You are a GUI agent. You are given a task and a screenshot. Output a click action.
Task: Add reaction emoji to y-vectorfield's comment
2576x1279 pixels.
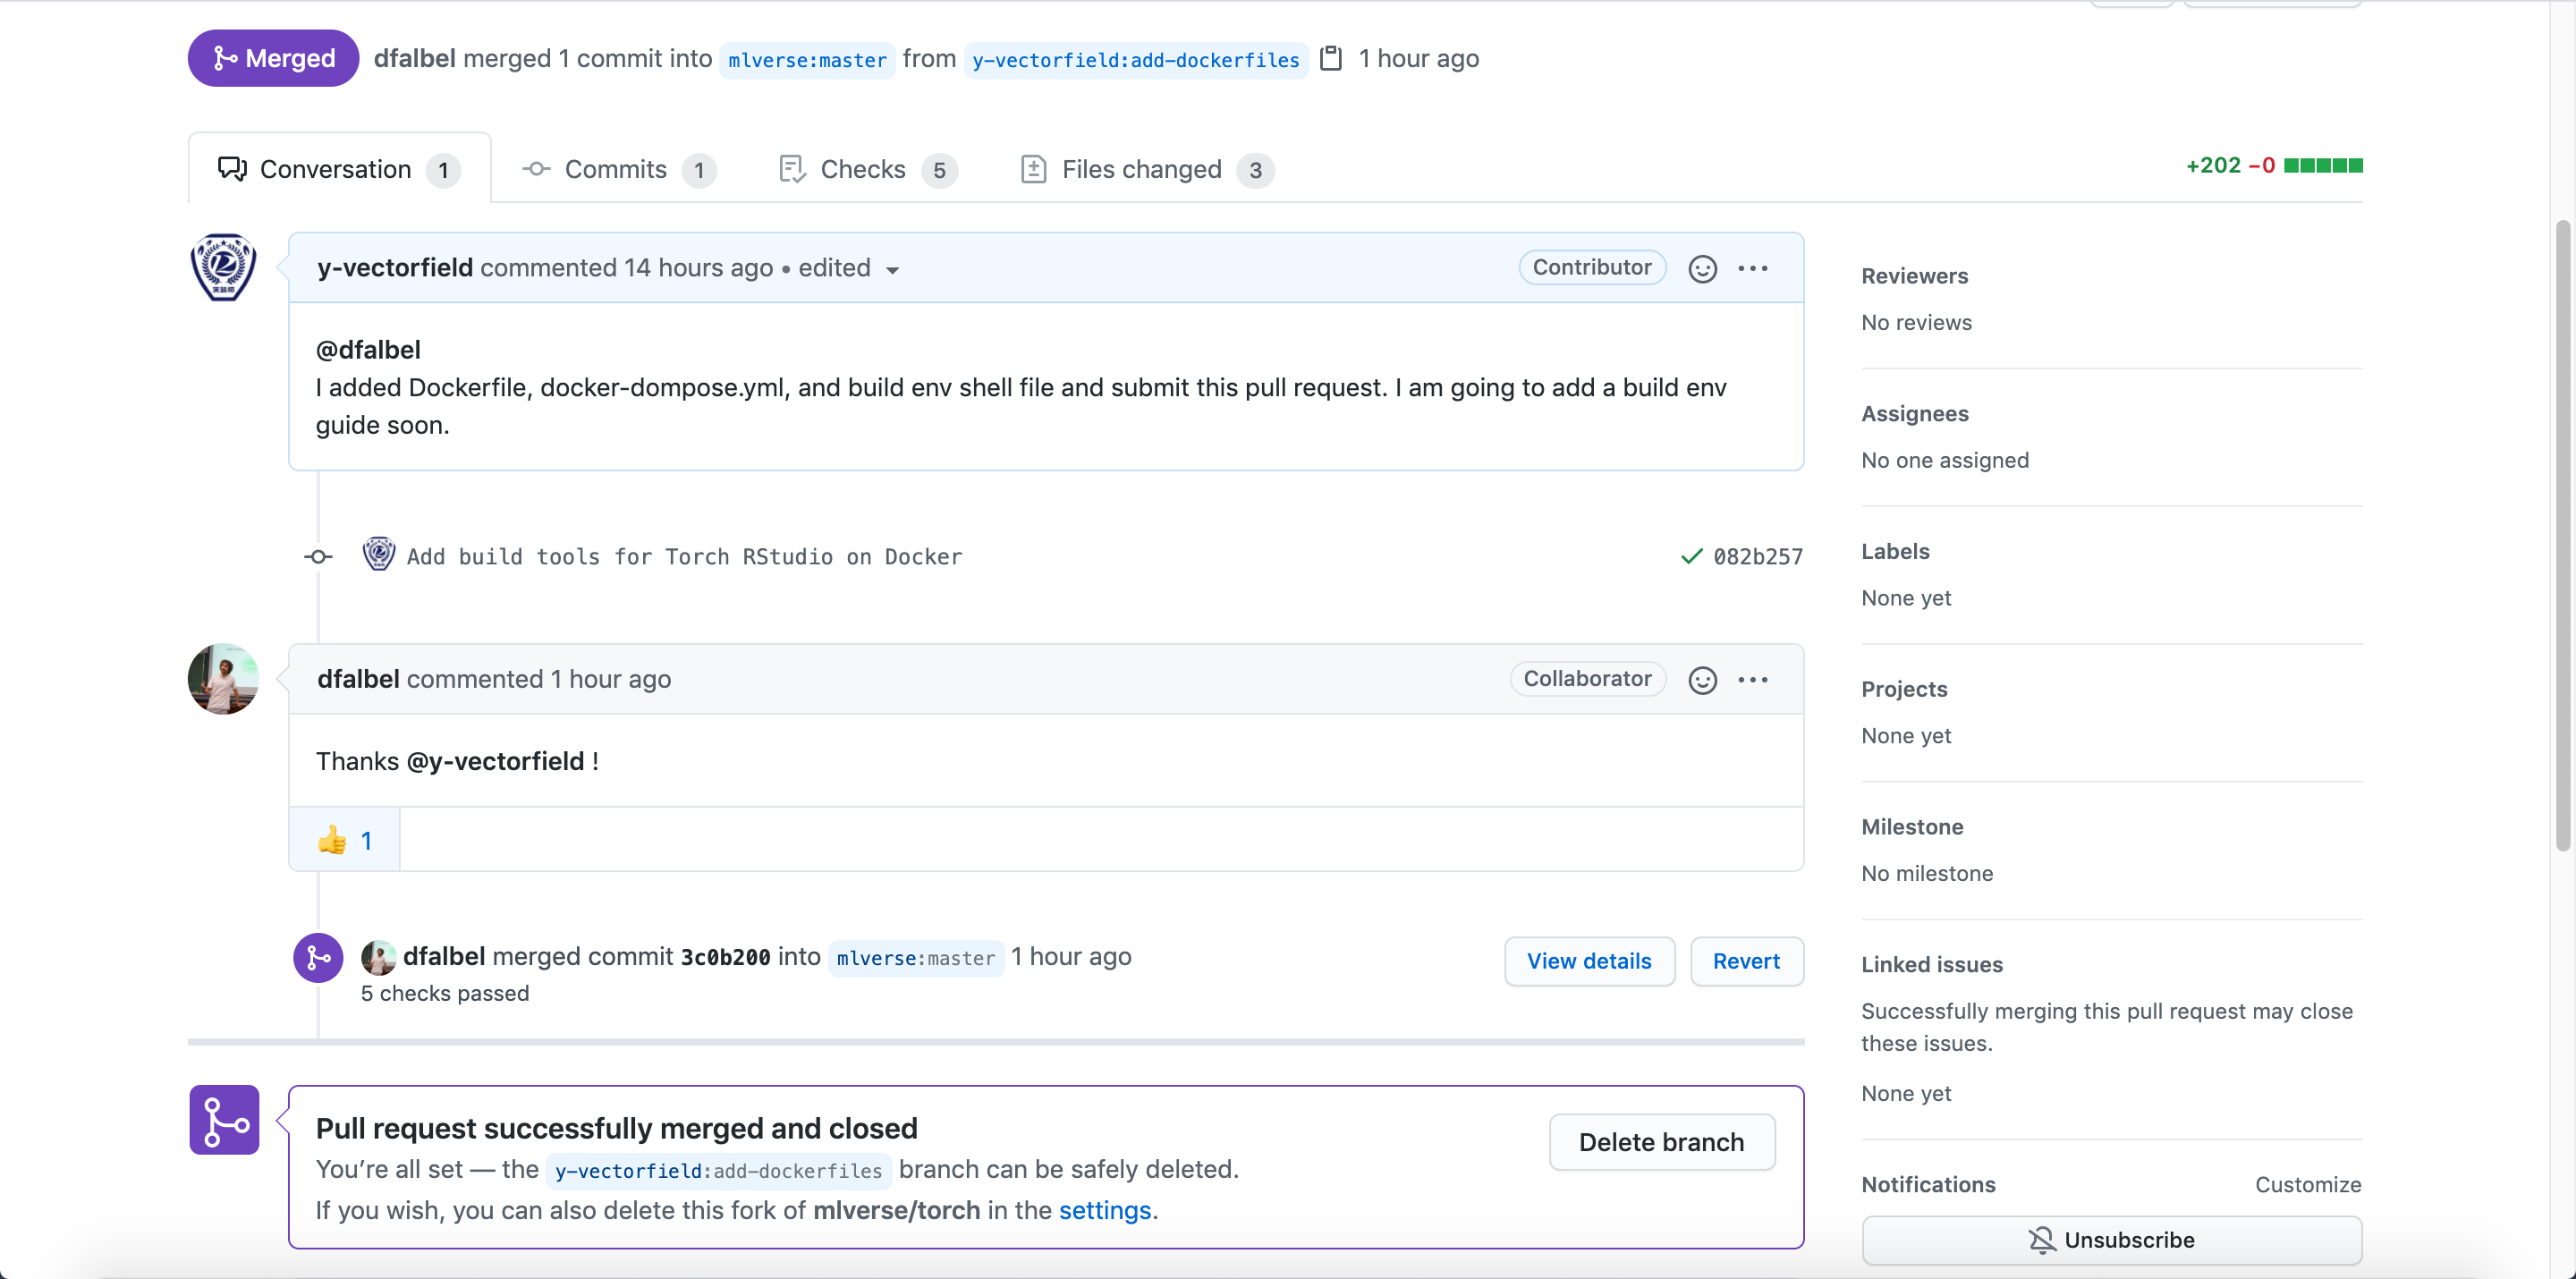(1702, 268)
